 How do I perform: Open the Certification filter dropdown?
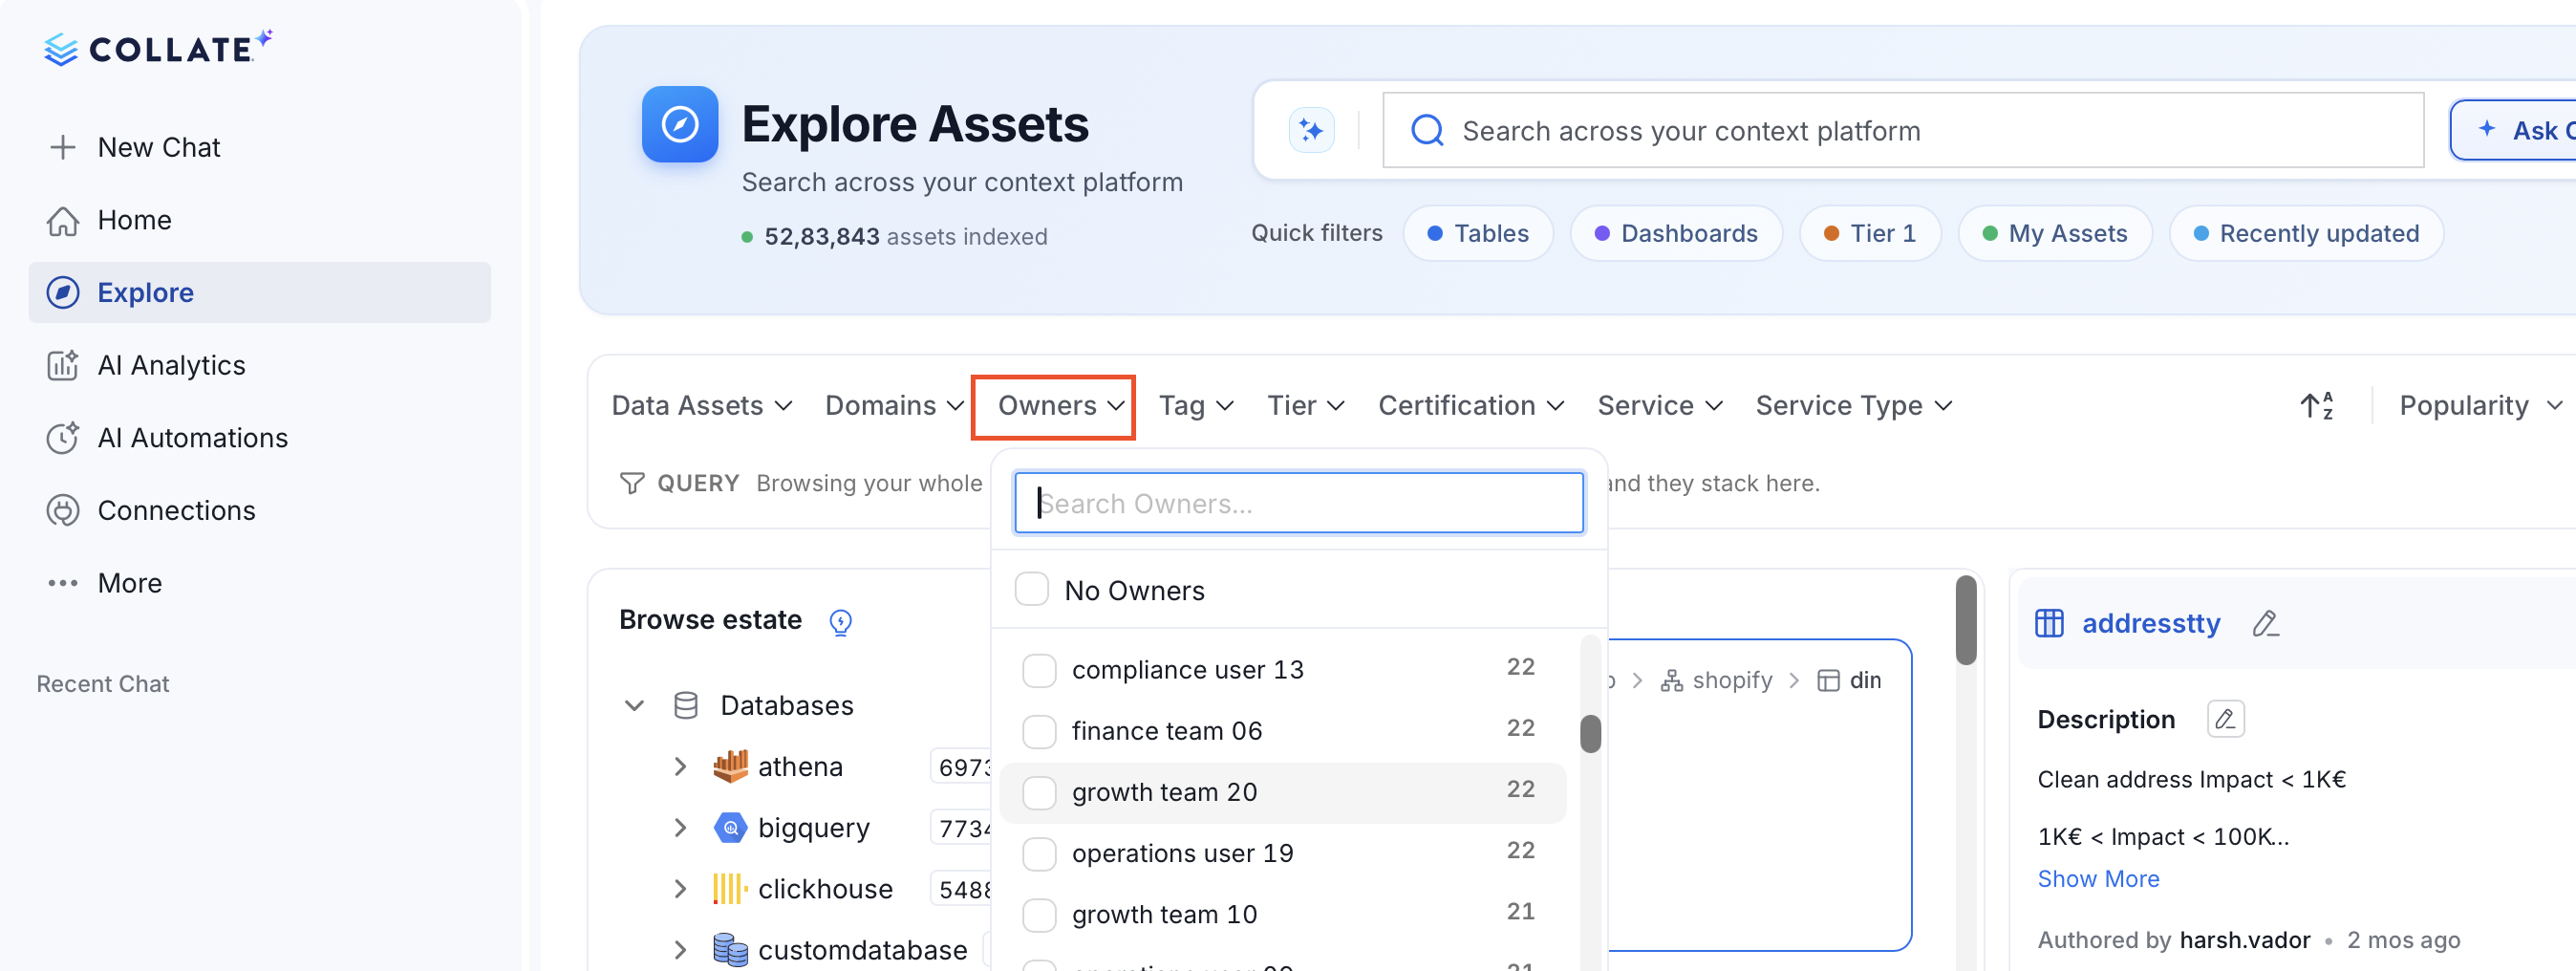1471,406
